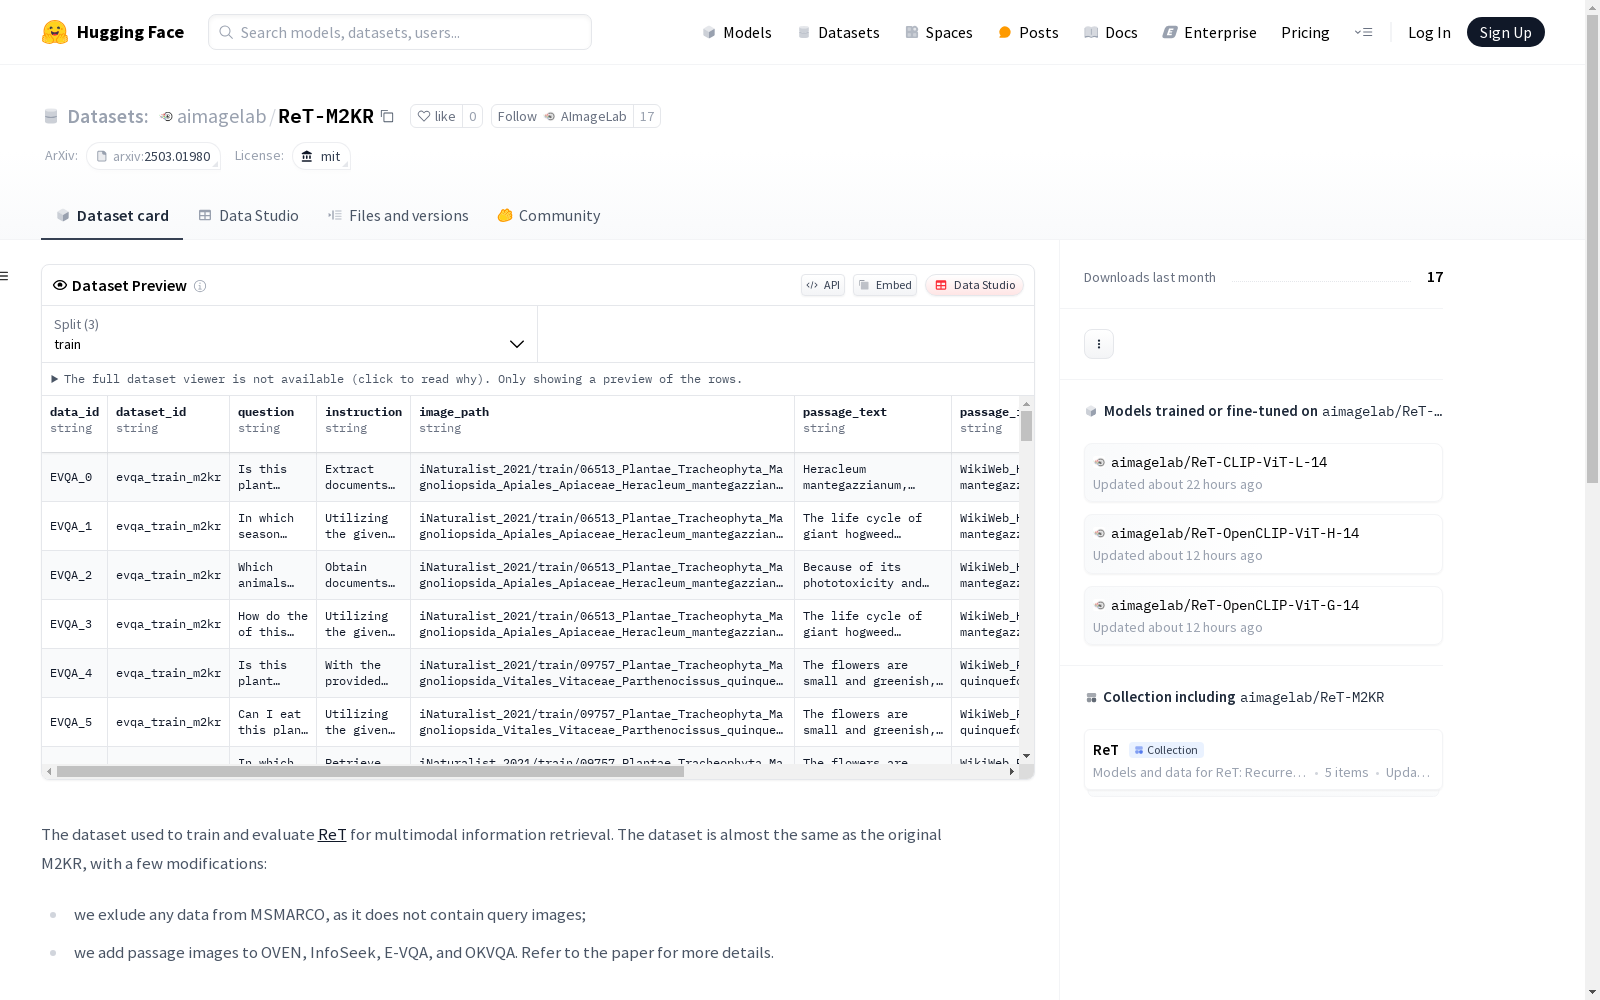This screenshot has width=1600, height=1000.
Task: Focus the search models, datasets, users field
Action: (x=400, y=32)
